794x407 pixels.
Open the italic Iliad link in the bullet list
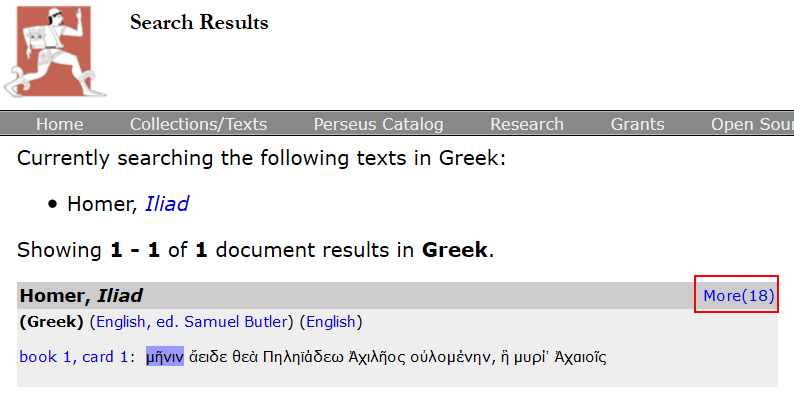click(x=167, y=204)
